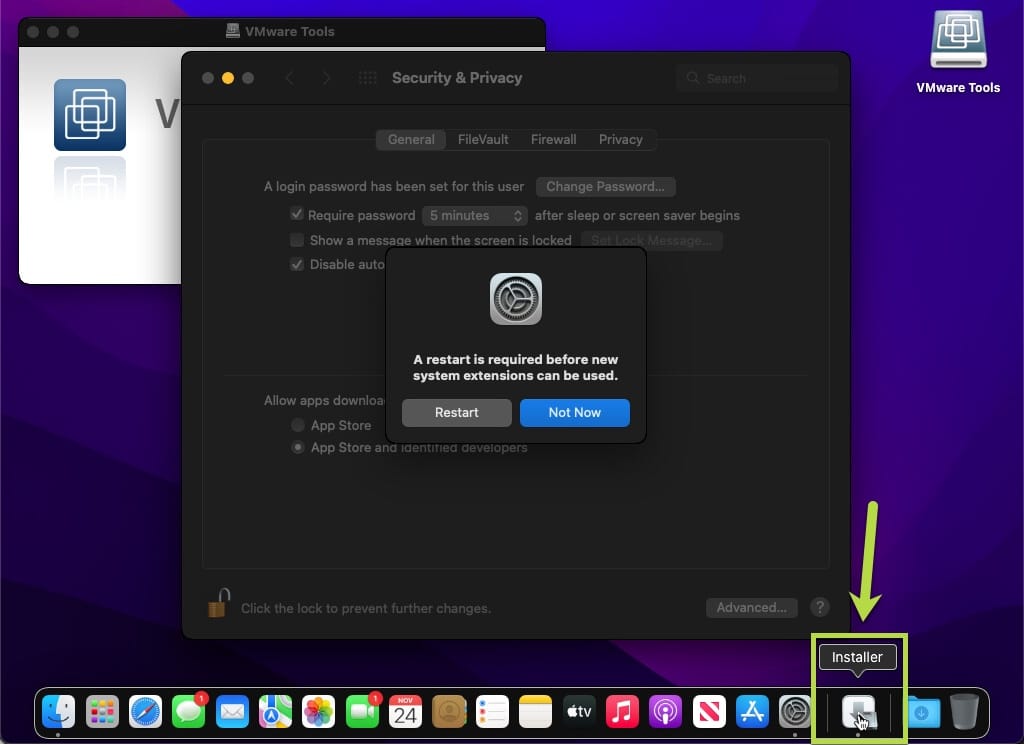Click the Installer icon in the Dock
This screenshot has width=1024, height=745.
point(858,711)
